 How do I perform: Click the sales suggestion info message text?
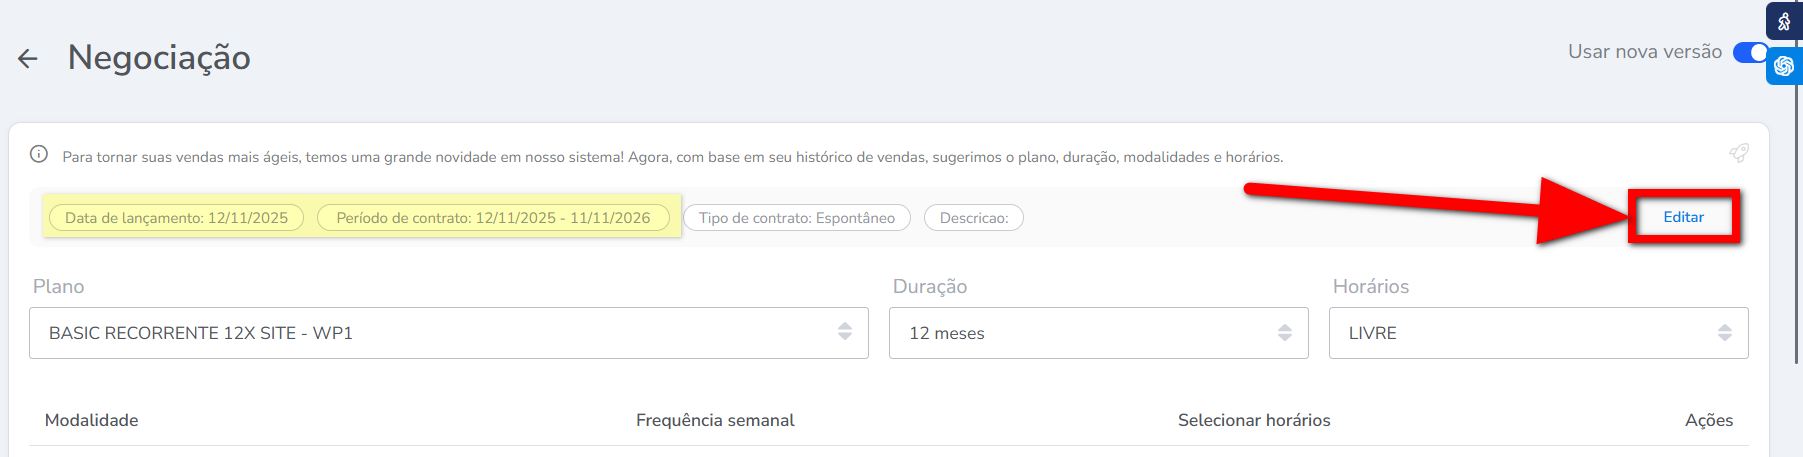[x=672, y=157]
